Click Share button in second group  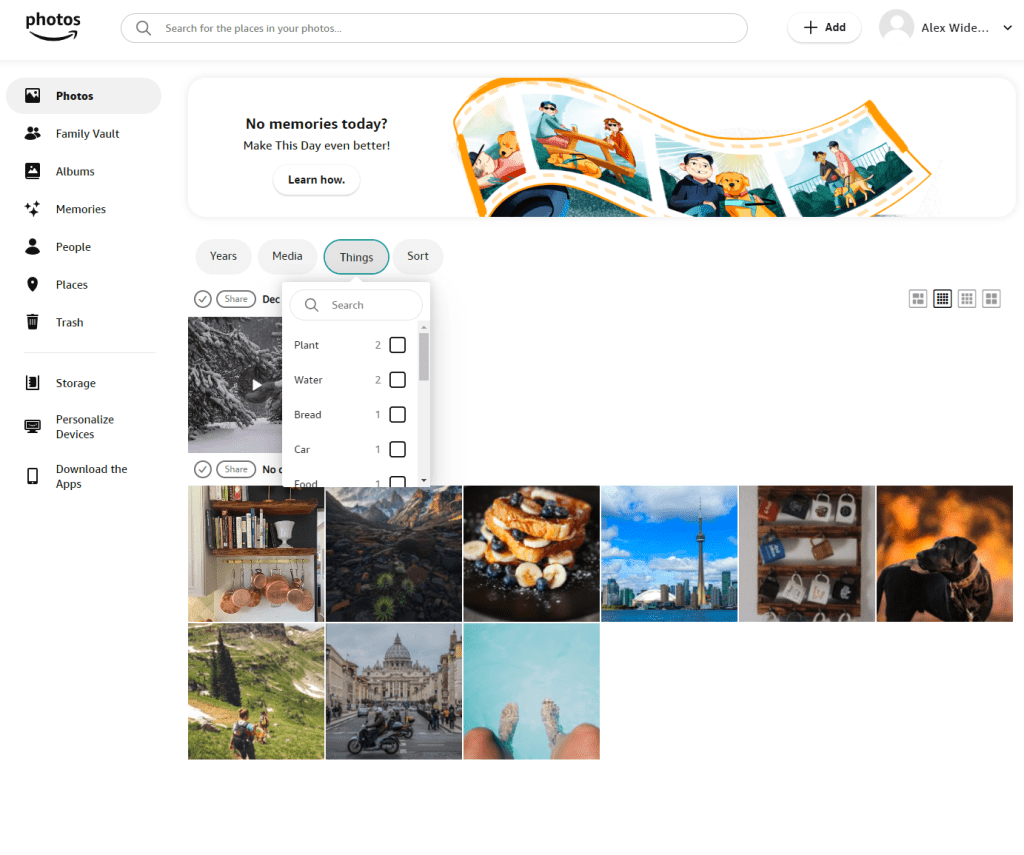[x=236, y=469]
